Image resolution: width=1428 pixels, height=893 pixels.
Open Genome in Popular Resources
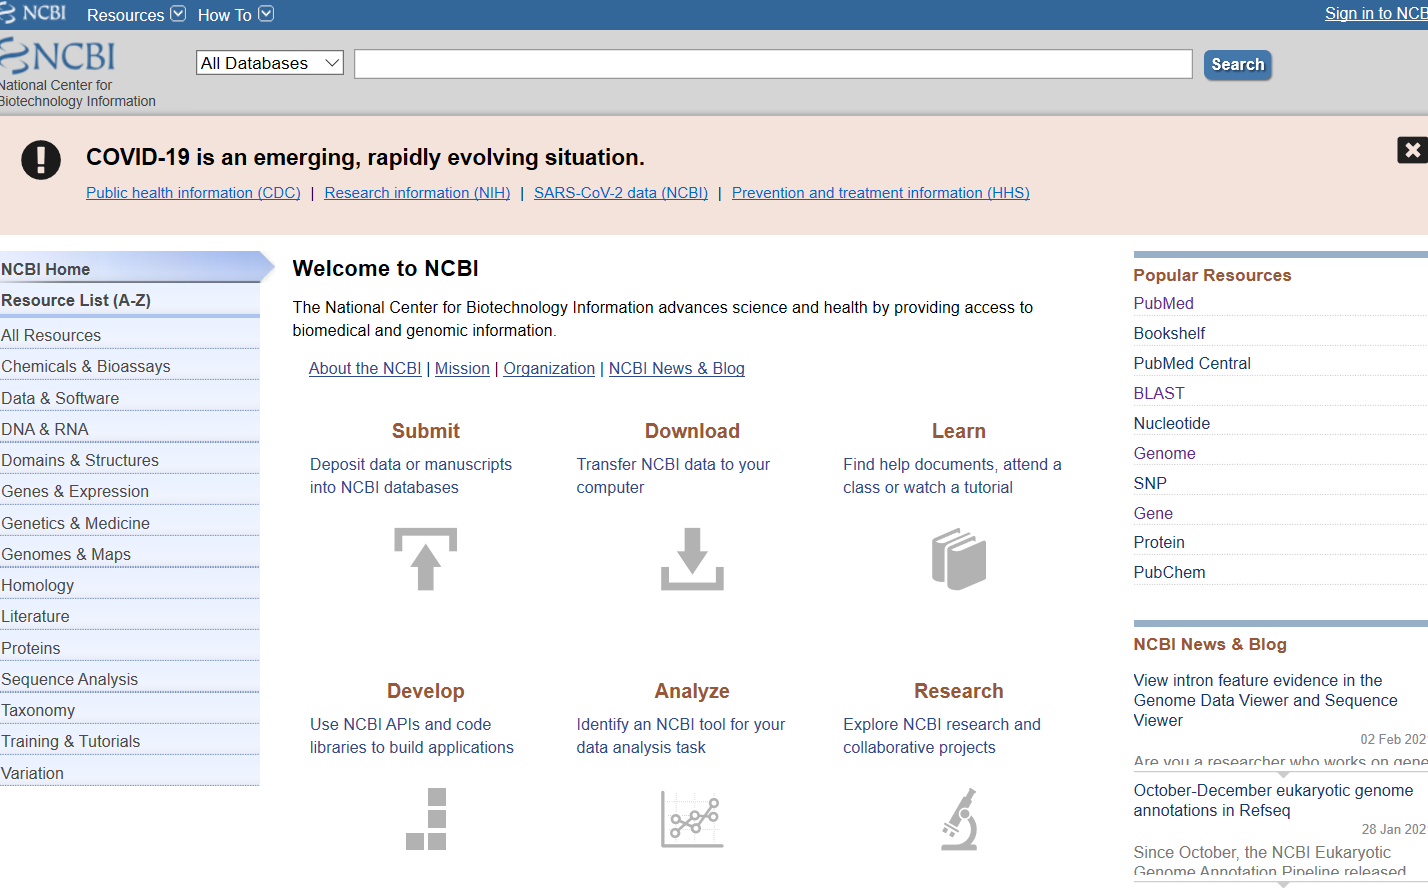pyautogui.click(x=1164, y=453)
